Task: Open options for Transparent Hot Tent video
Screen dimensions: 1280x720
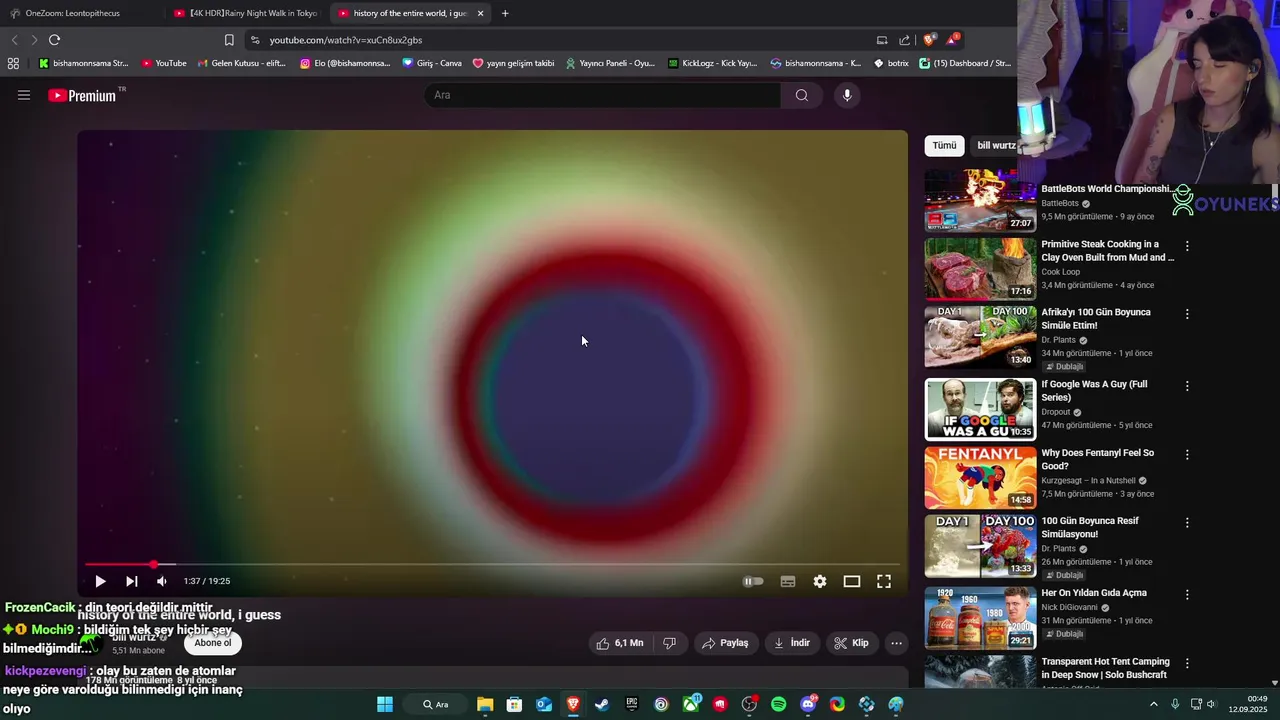Action: click(1187, 663)
